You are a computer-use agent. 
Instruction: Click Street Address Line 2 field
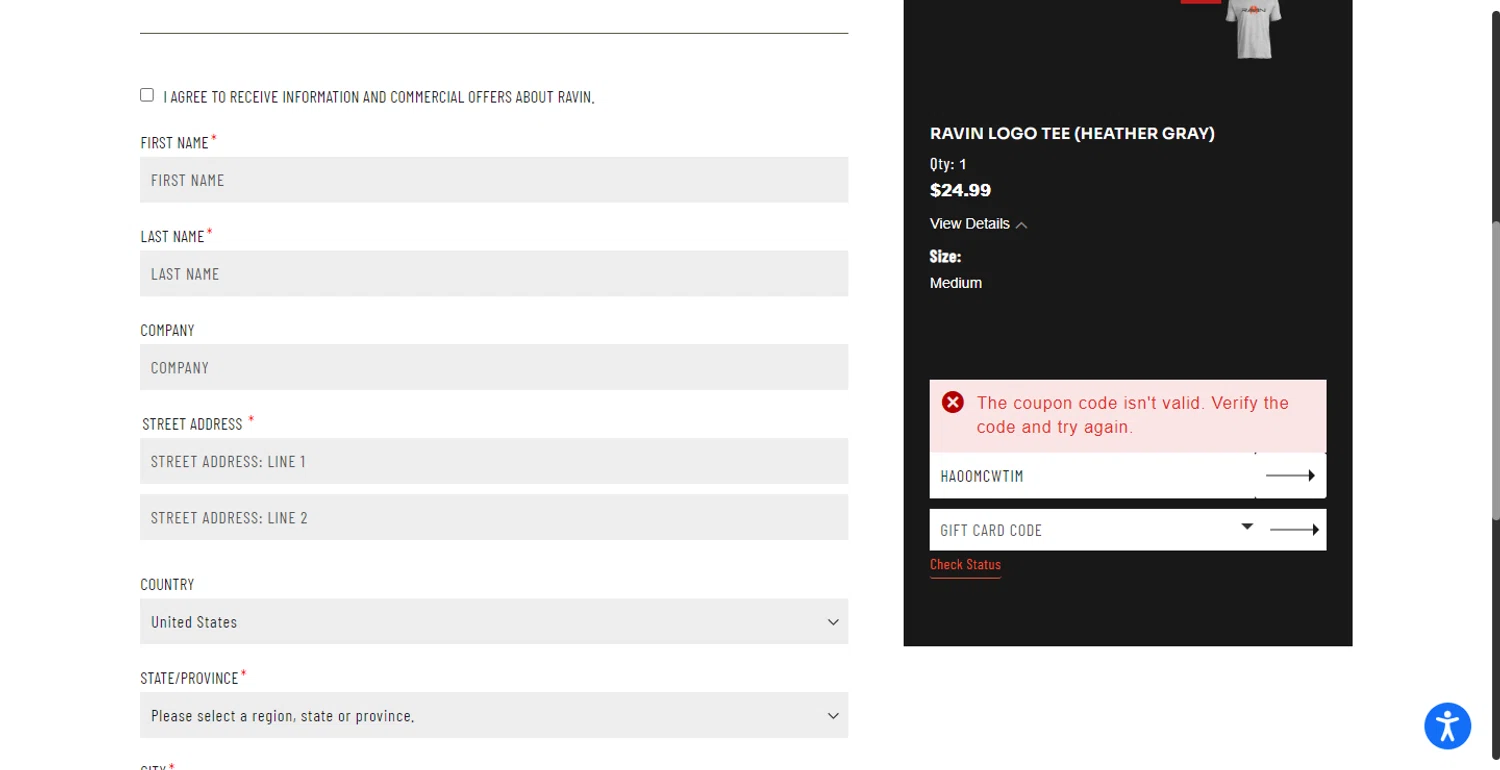click(x=494, y=518)
